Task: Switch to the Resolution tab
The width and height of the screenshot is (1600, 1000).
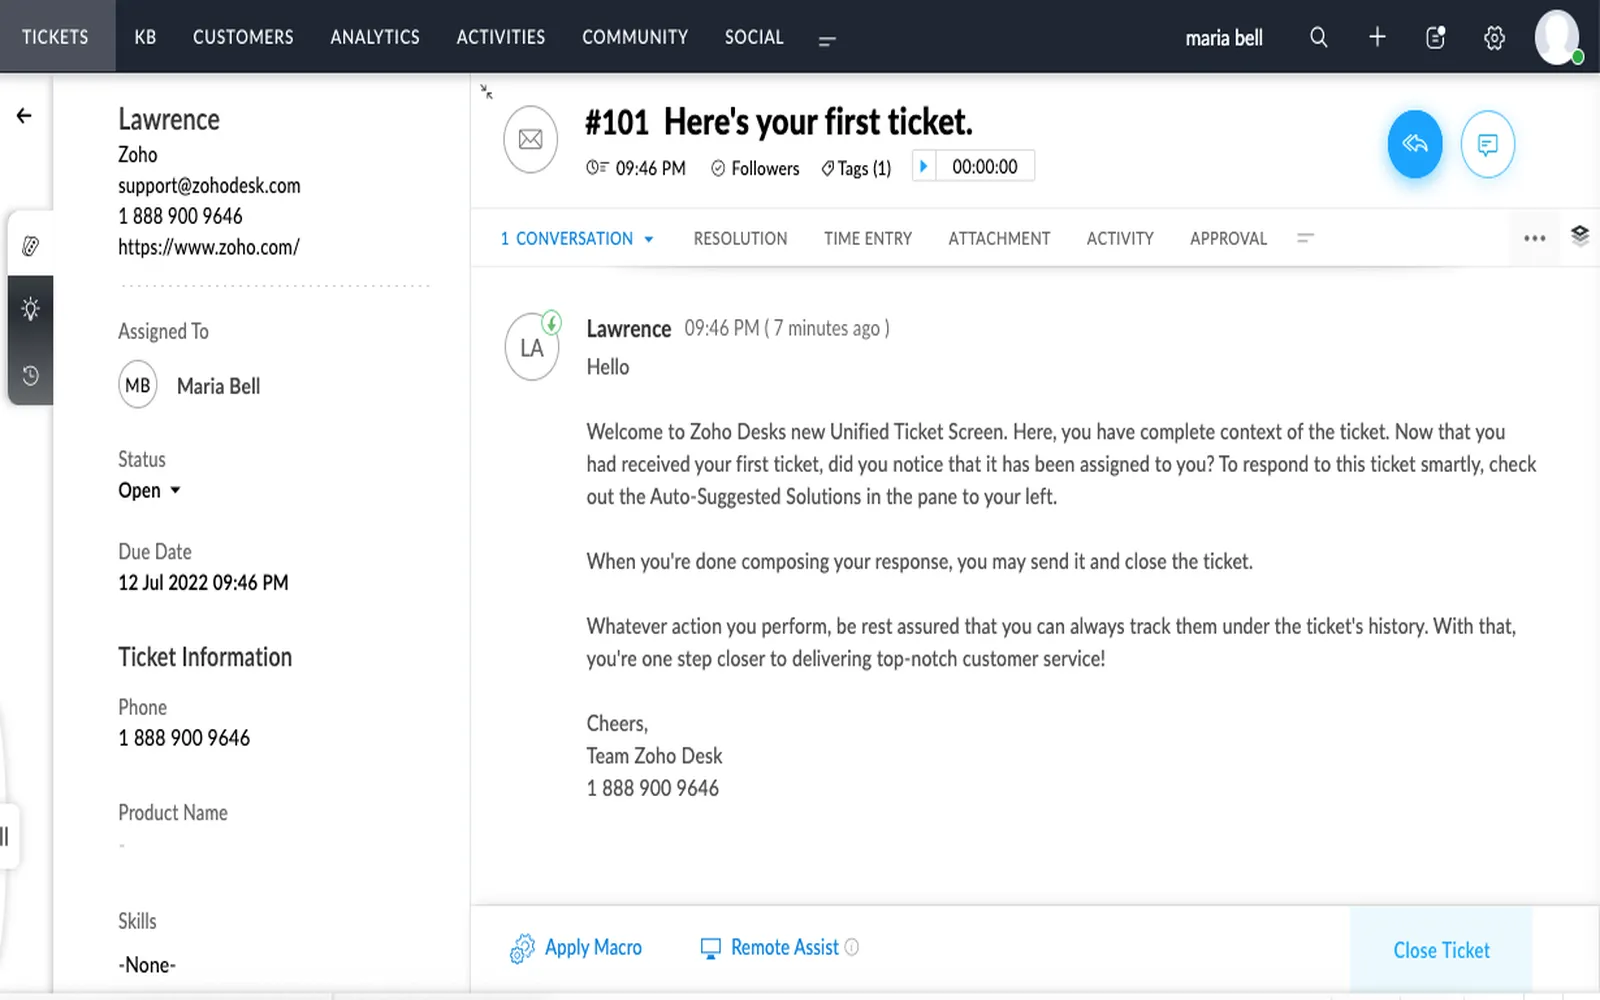Action: click(x=740, y=238)
